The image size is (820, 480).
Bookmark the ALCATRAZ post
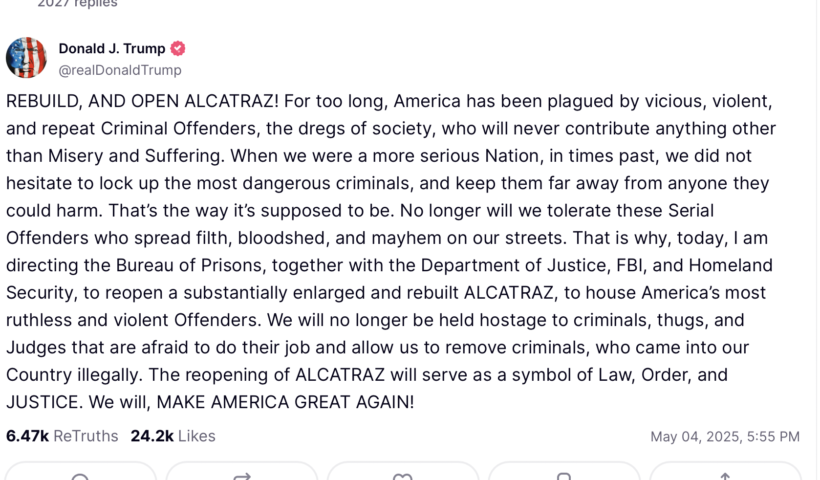click(564, 476)
